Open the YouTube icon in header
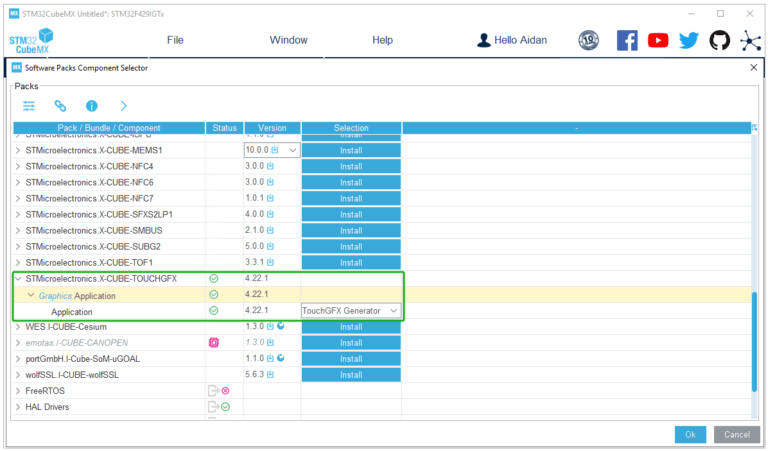 pyautogui.click(x=657, y=40)
